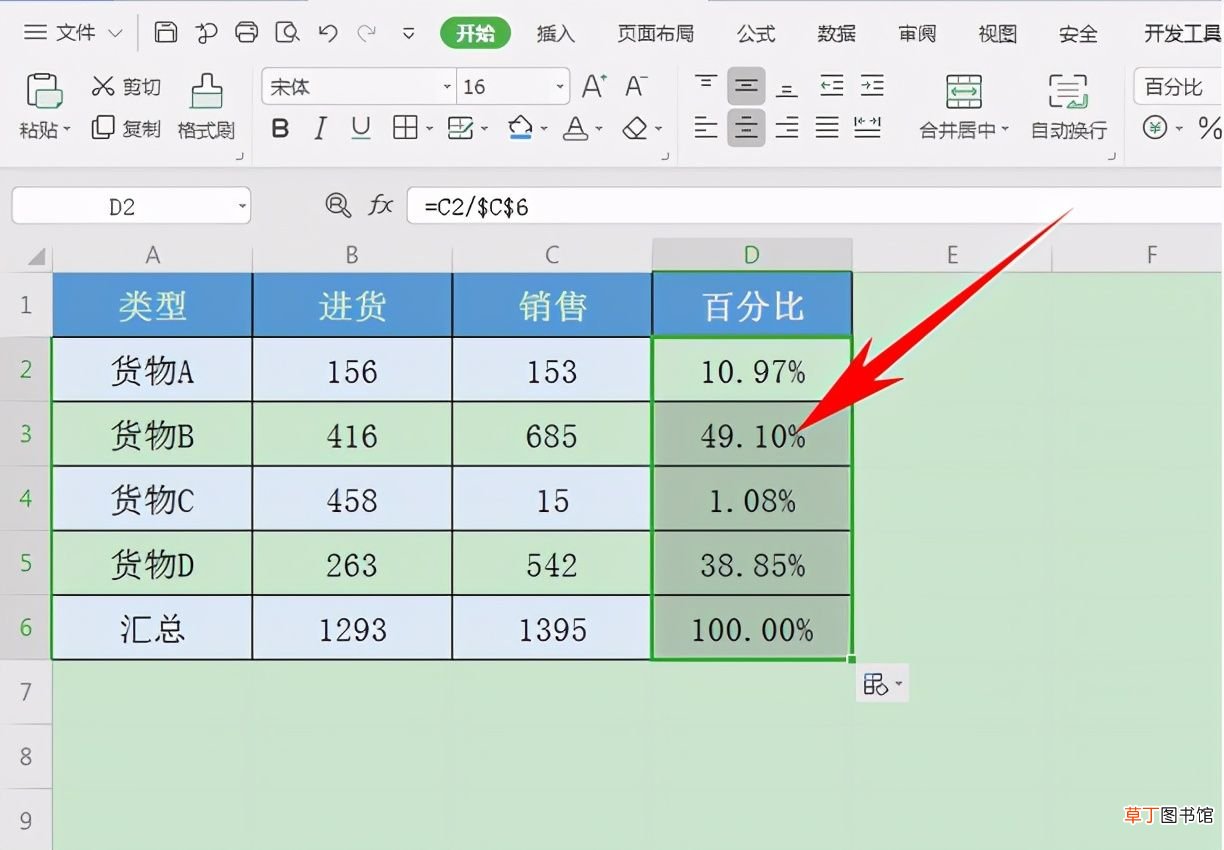Expand the Paste options dropdown arrow
Screen dimensions: 1224x850
[68, 130]
